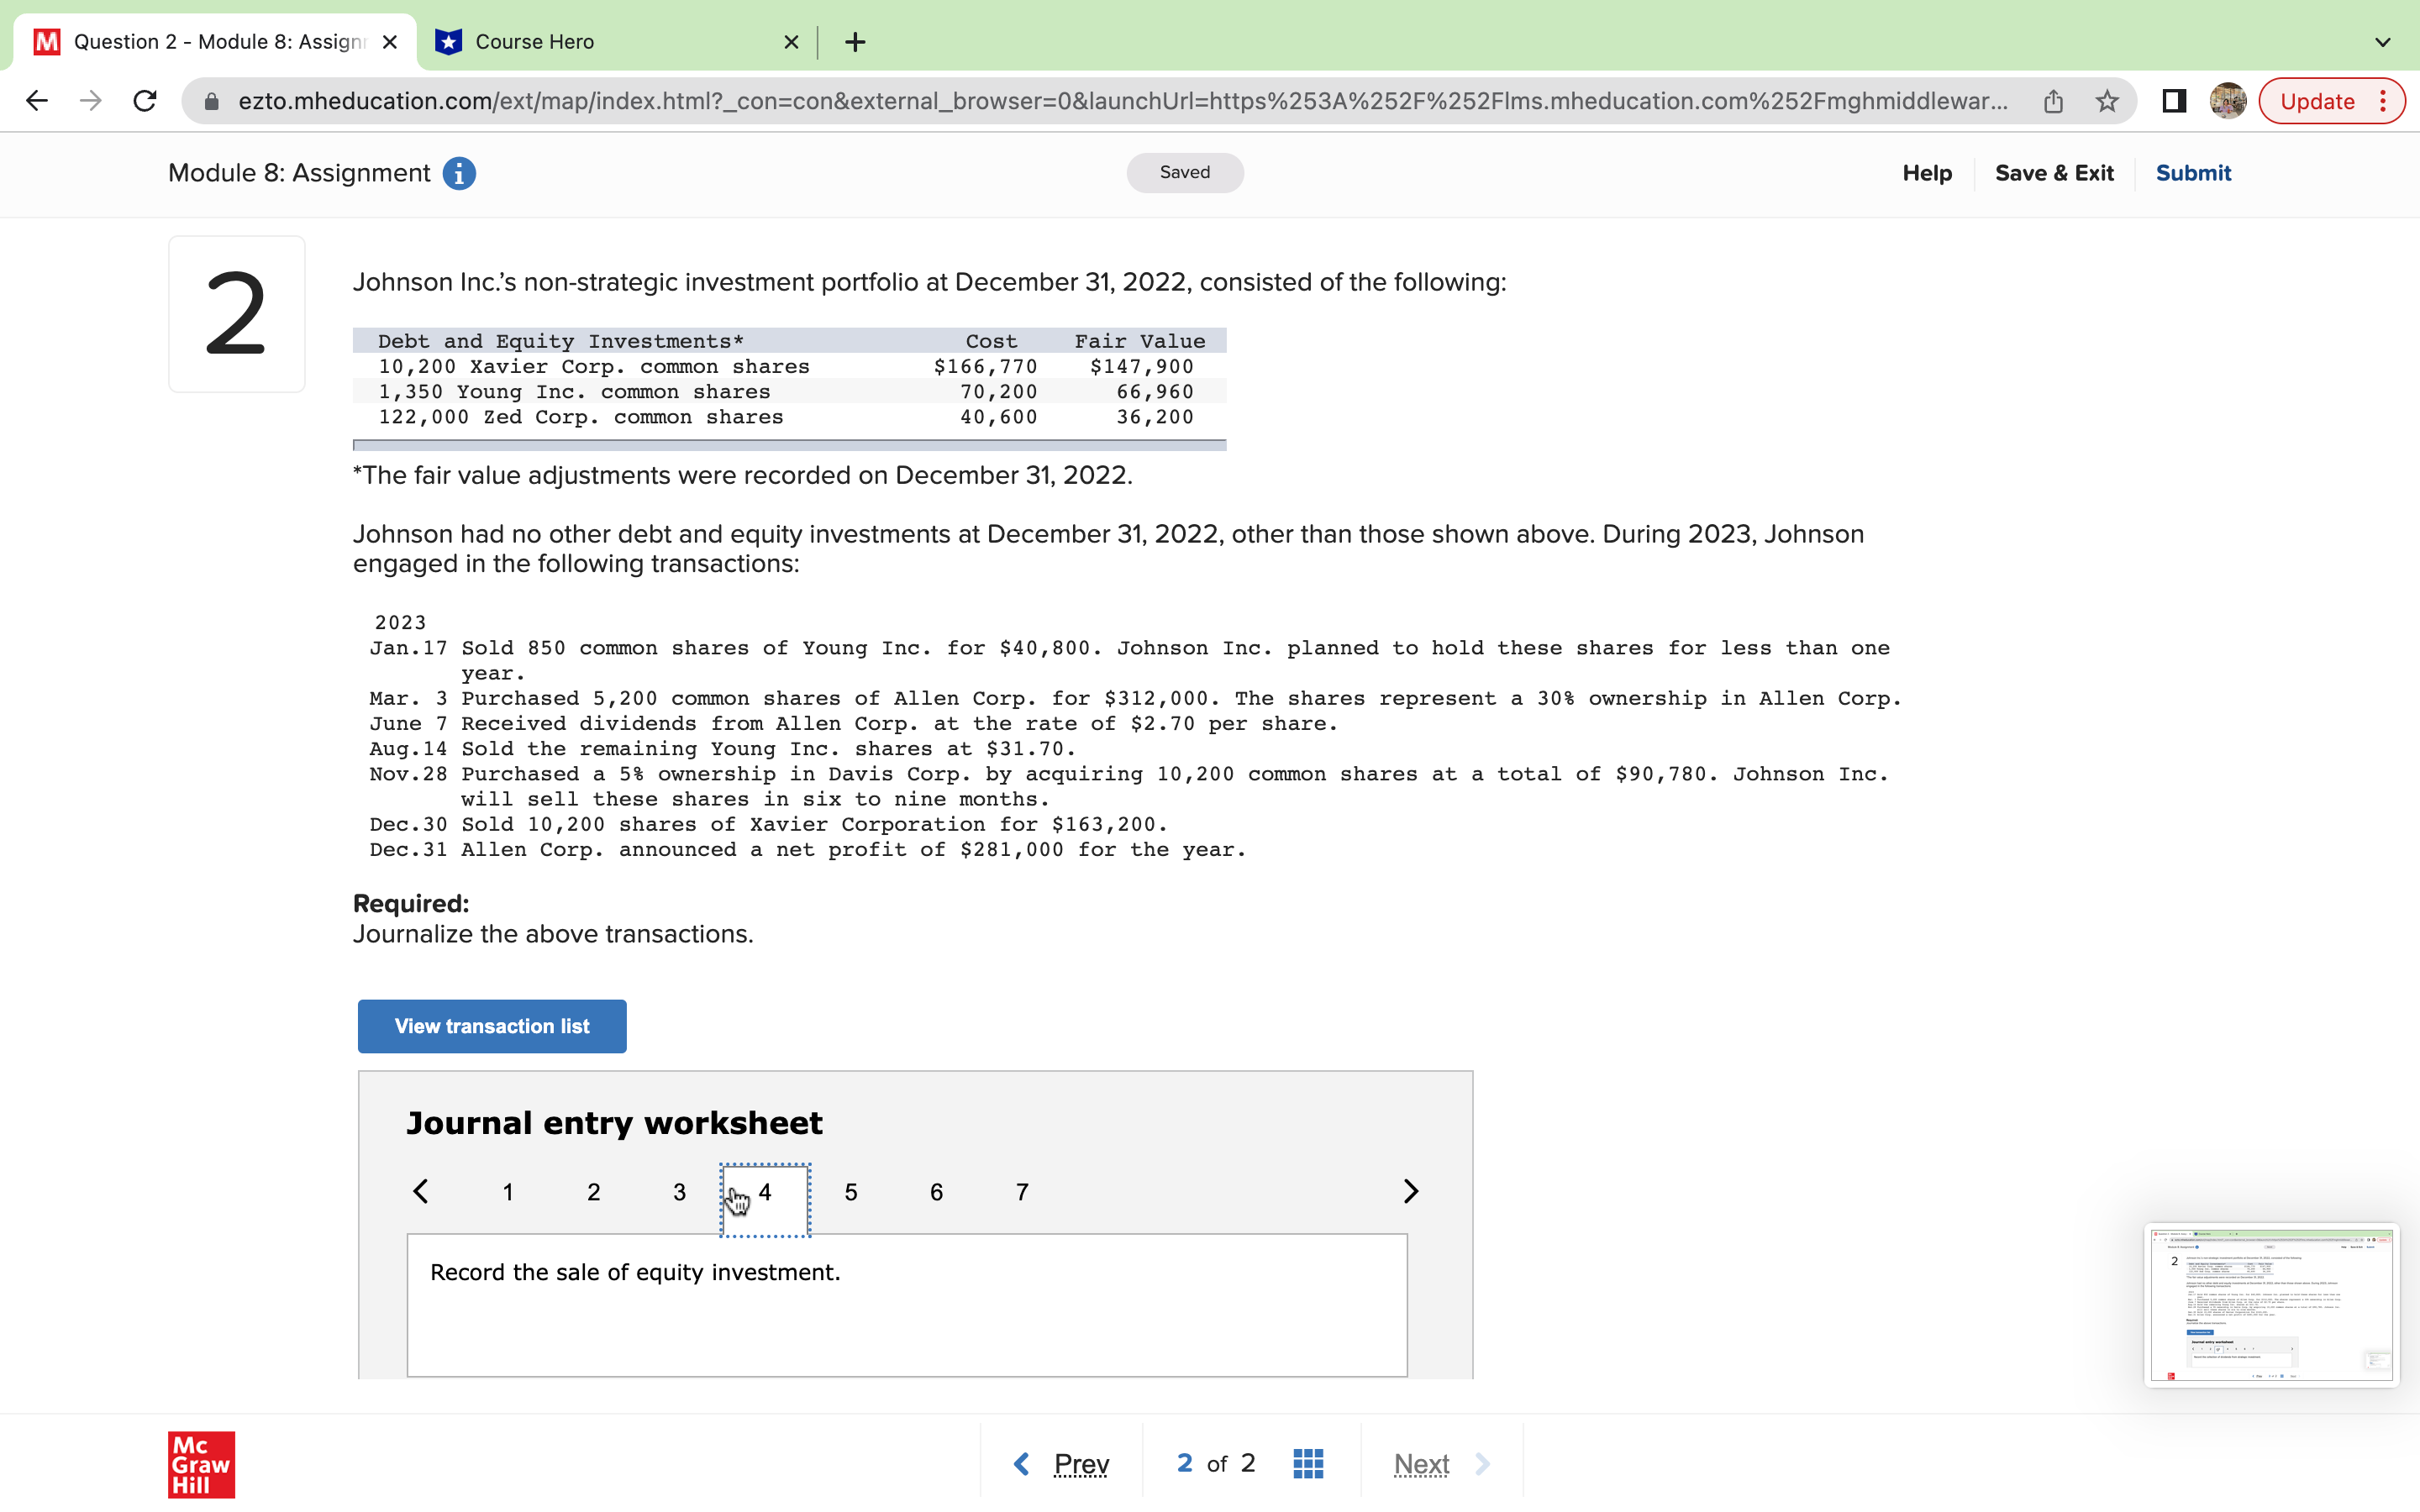Screen dimensions: 2420x1512
Task: Select journal entry tab 7
Action: click(x=1021, y=1192)
